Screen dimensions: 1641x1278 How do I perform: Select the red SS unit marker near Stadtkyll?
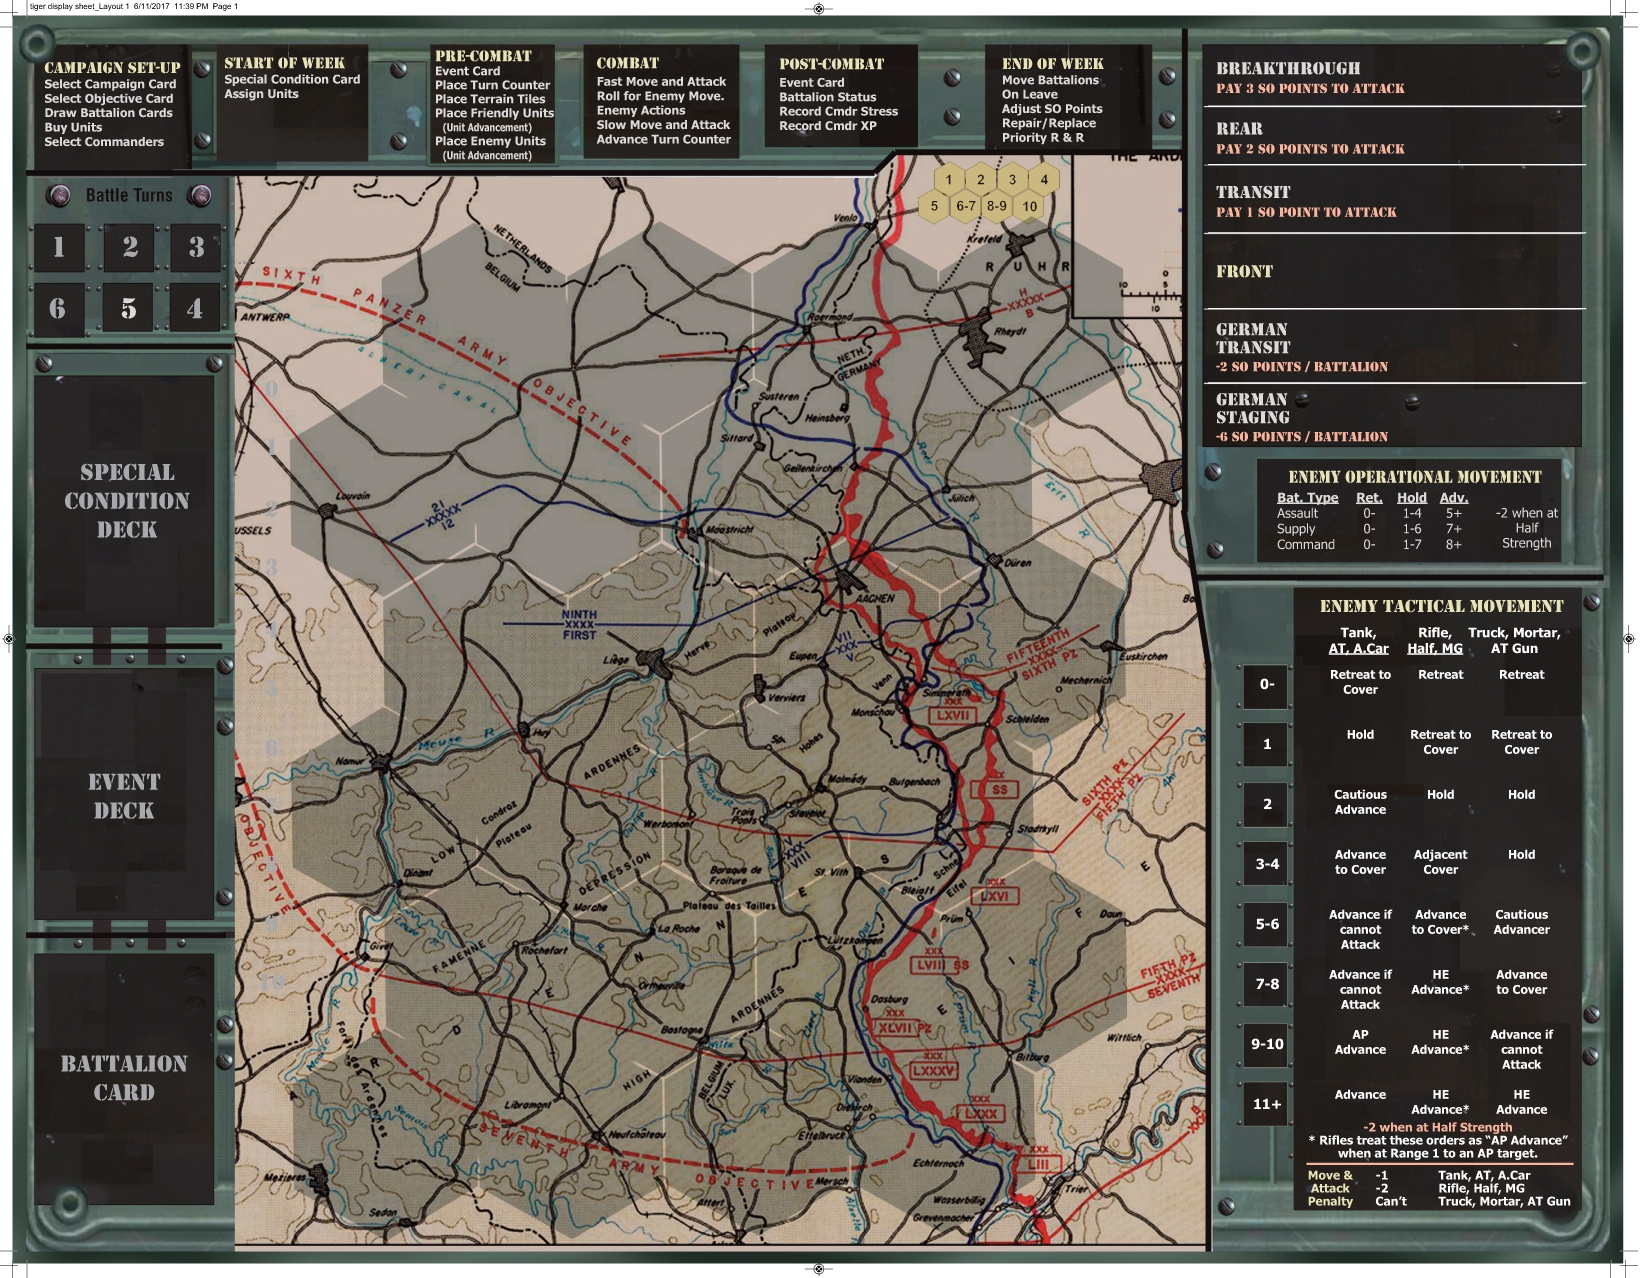pyautogui.click(x=998, y=789)
